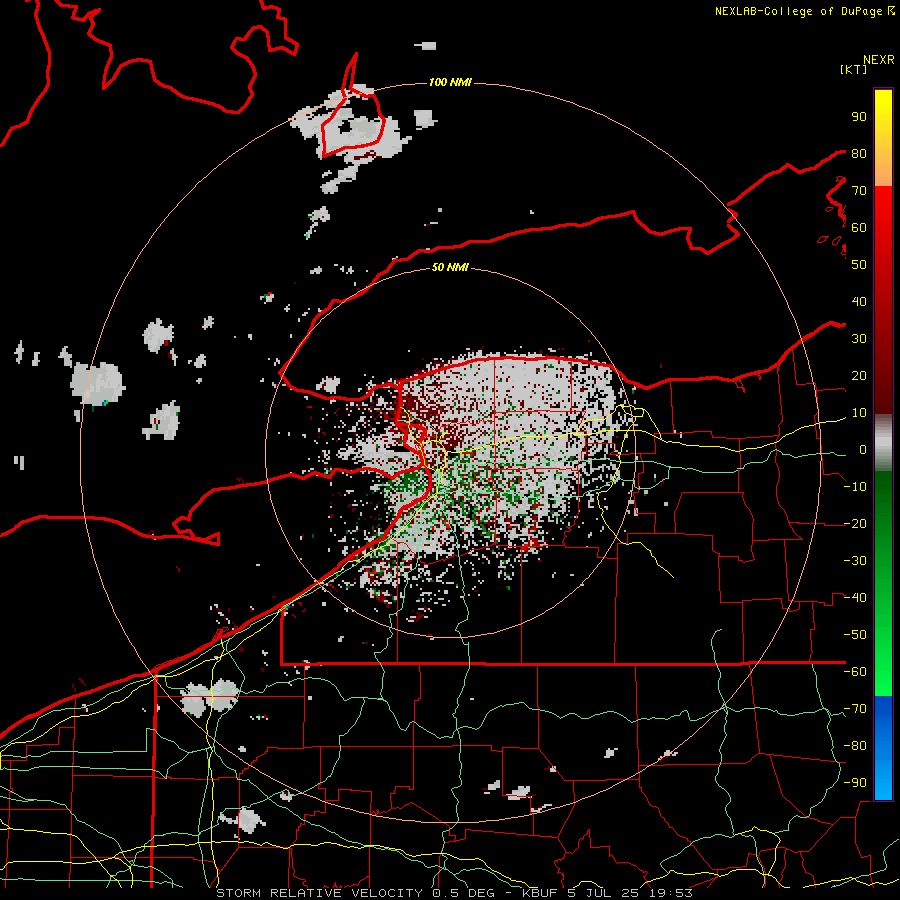Image resolution: width=900 pixels, height=900 pixels.
Task: Click the -70 scale value
Action: tap(855, 708)
